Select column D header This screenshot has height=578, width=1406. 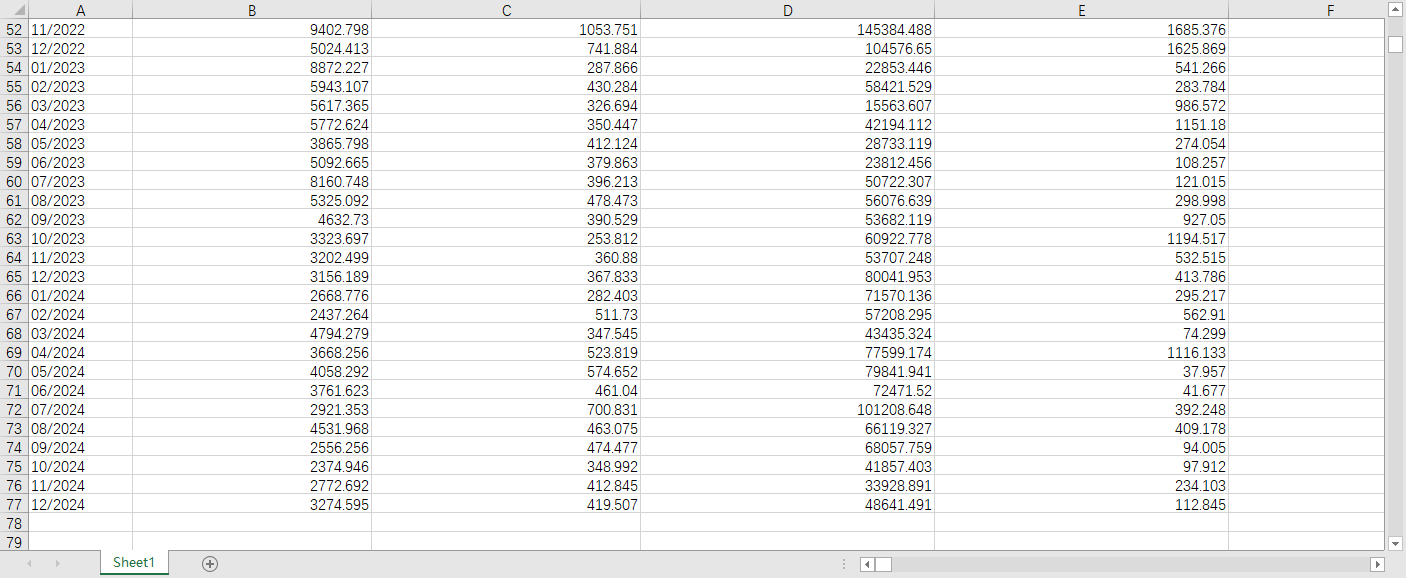(787, 10)
